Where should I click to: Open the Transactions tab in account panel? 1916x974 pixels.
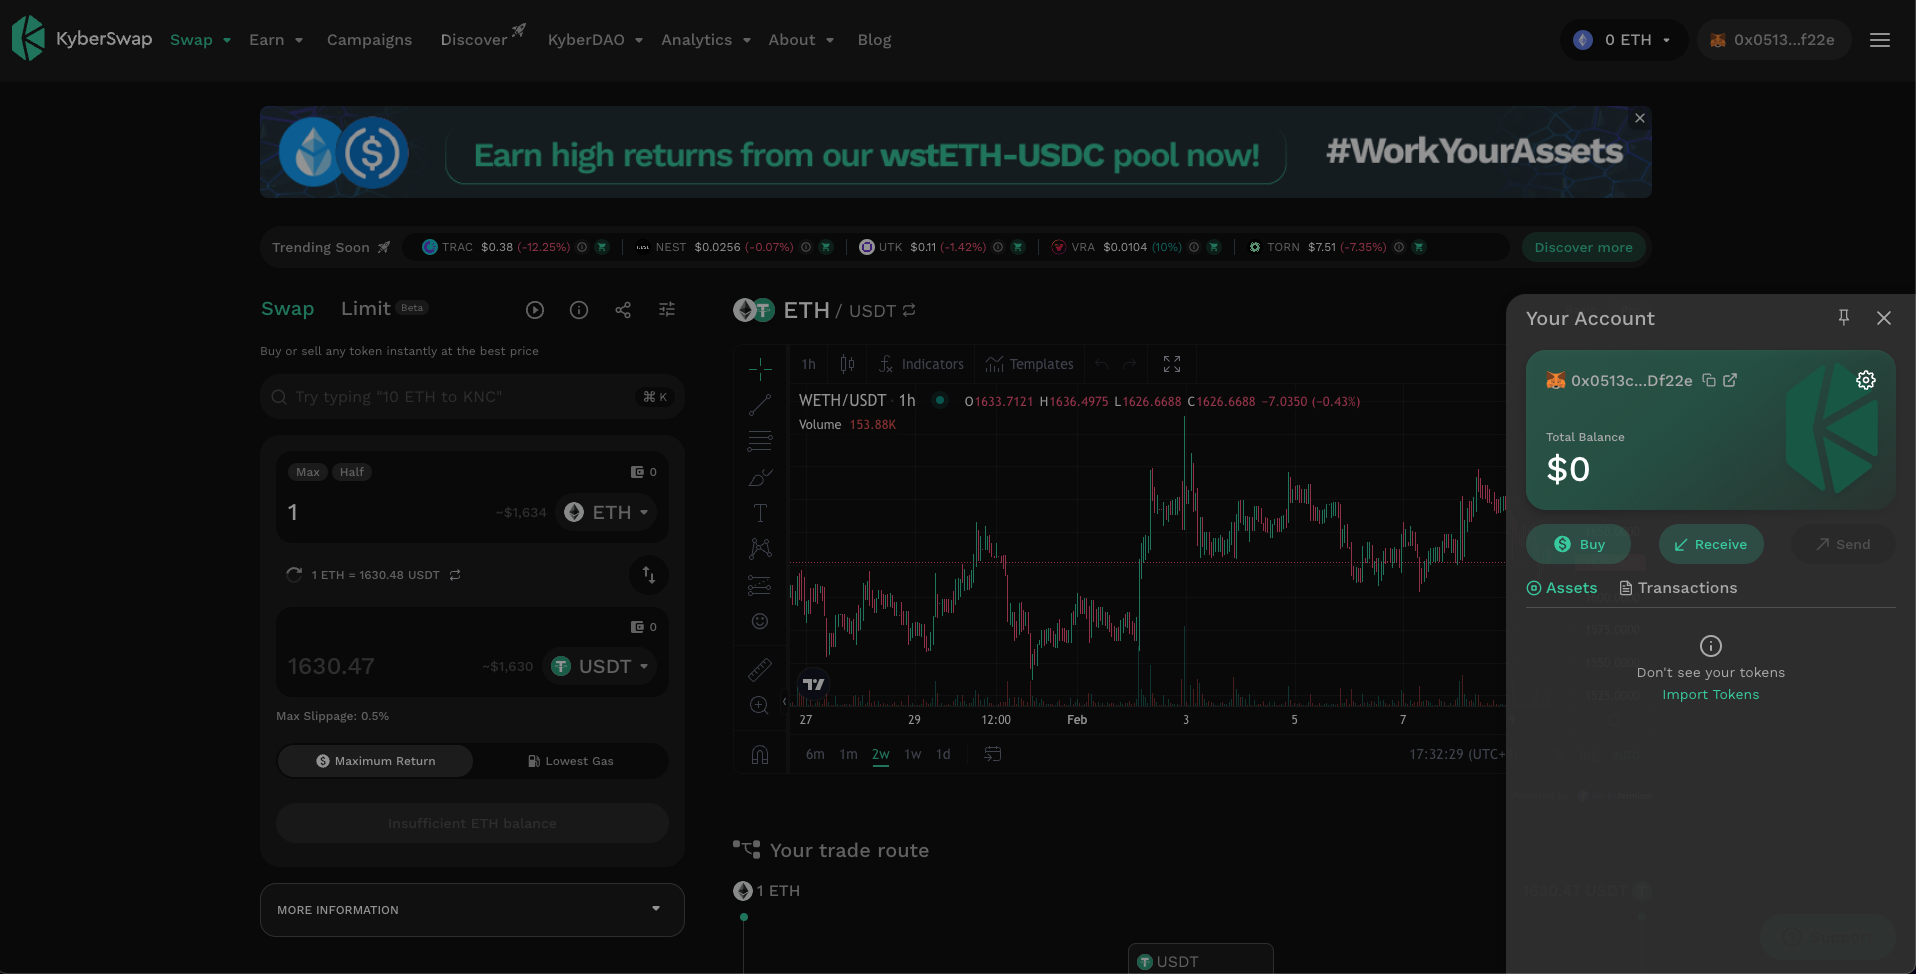coord(1678,588)
